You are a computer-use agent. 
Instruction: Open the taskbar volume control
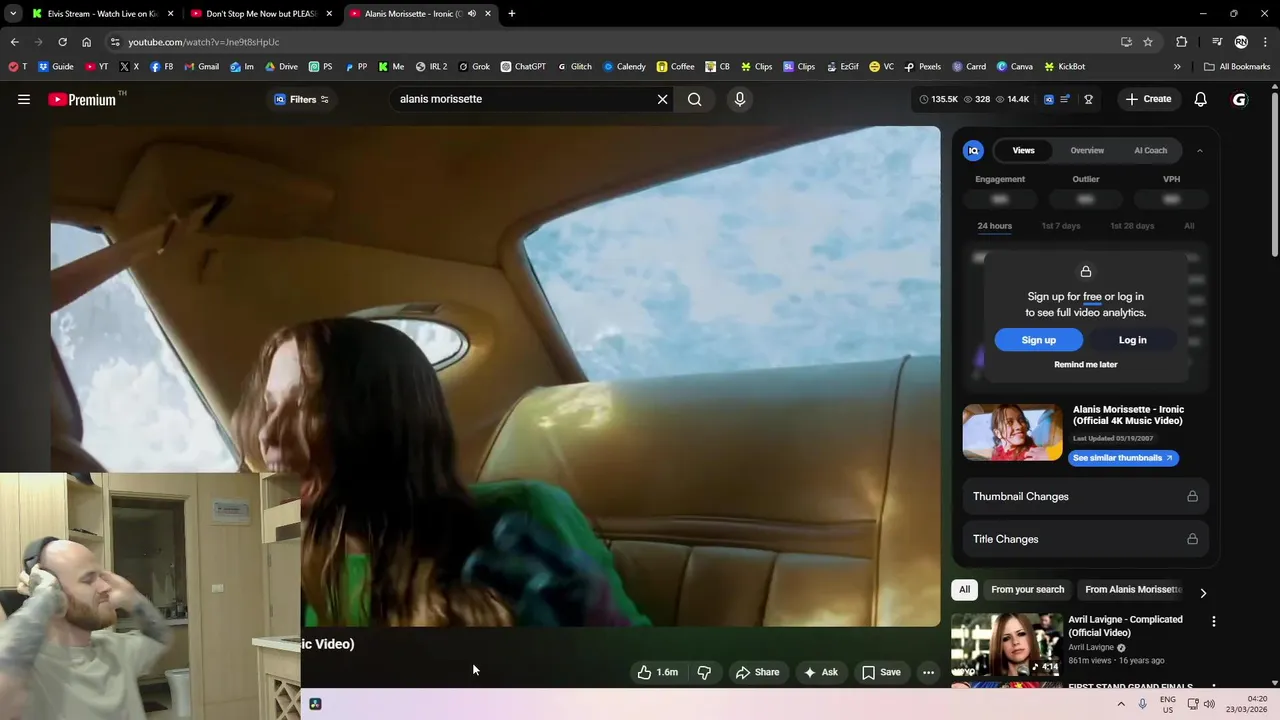click(1209, 704)
